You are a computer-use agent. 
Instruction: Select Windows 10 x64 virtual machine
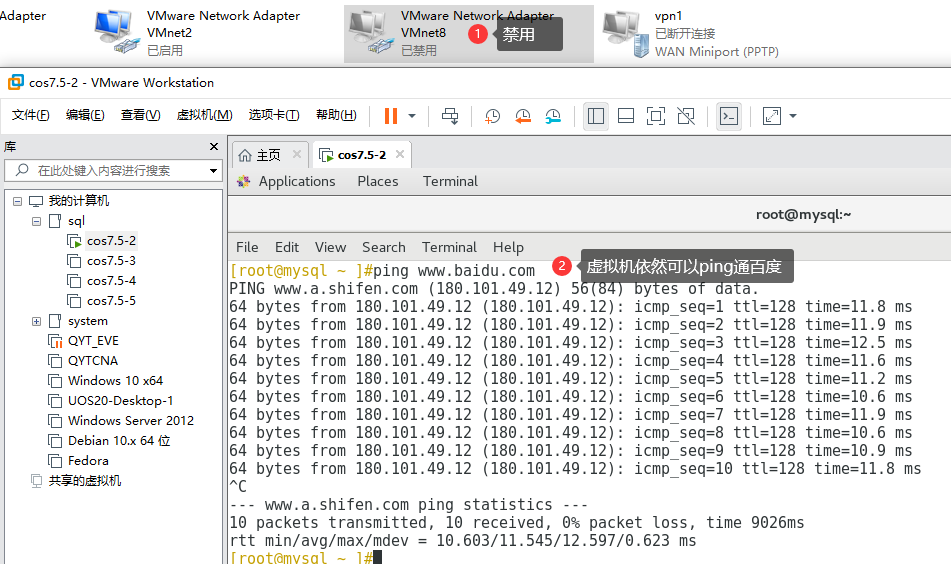tap(115, 381)
